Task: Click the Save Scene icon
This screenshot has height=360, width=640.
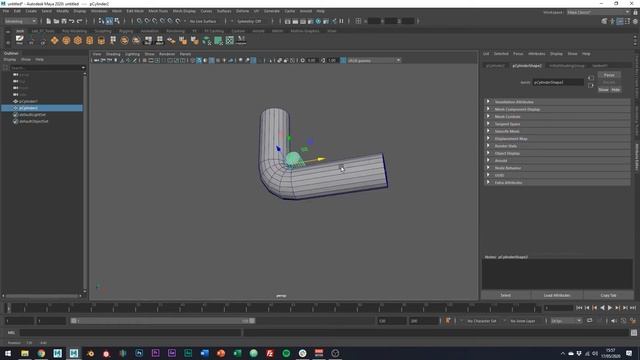Action: (64, 21)
